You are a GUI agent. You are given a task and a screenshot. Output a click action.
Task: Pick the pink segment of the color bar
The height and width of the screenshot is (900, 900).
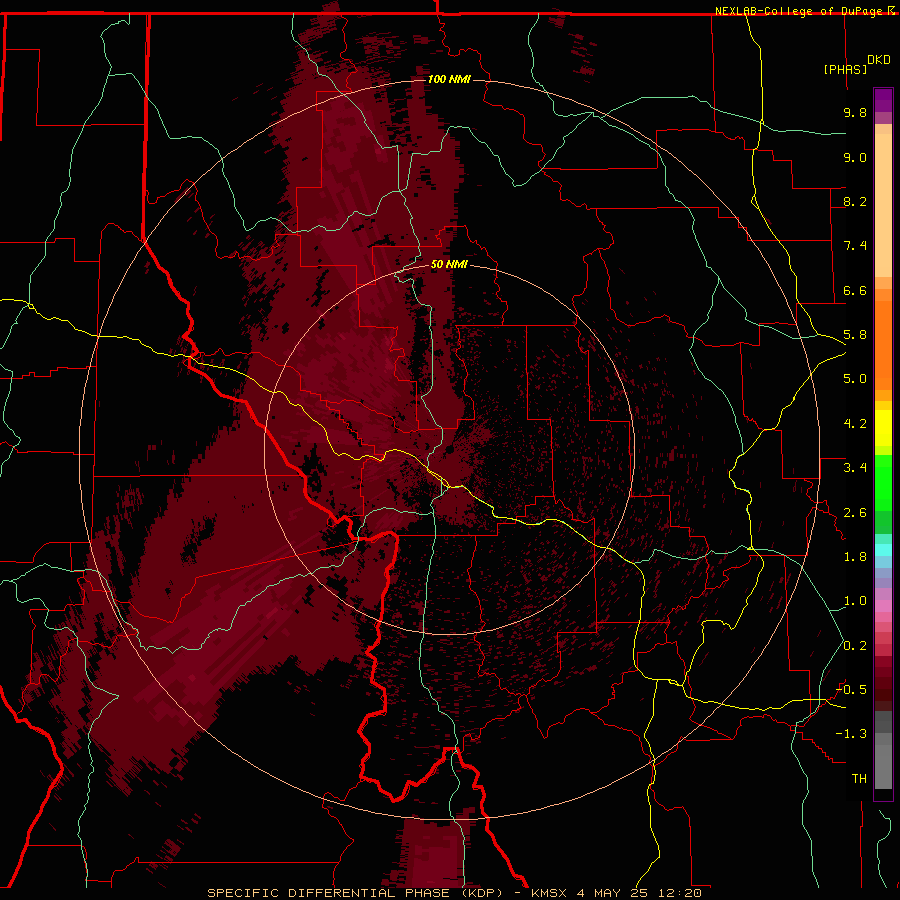883,606
